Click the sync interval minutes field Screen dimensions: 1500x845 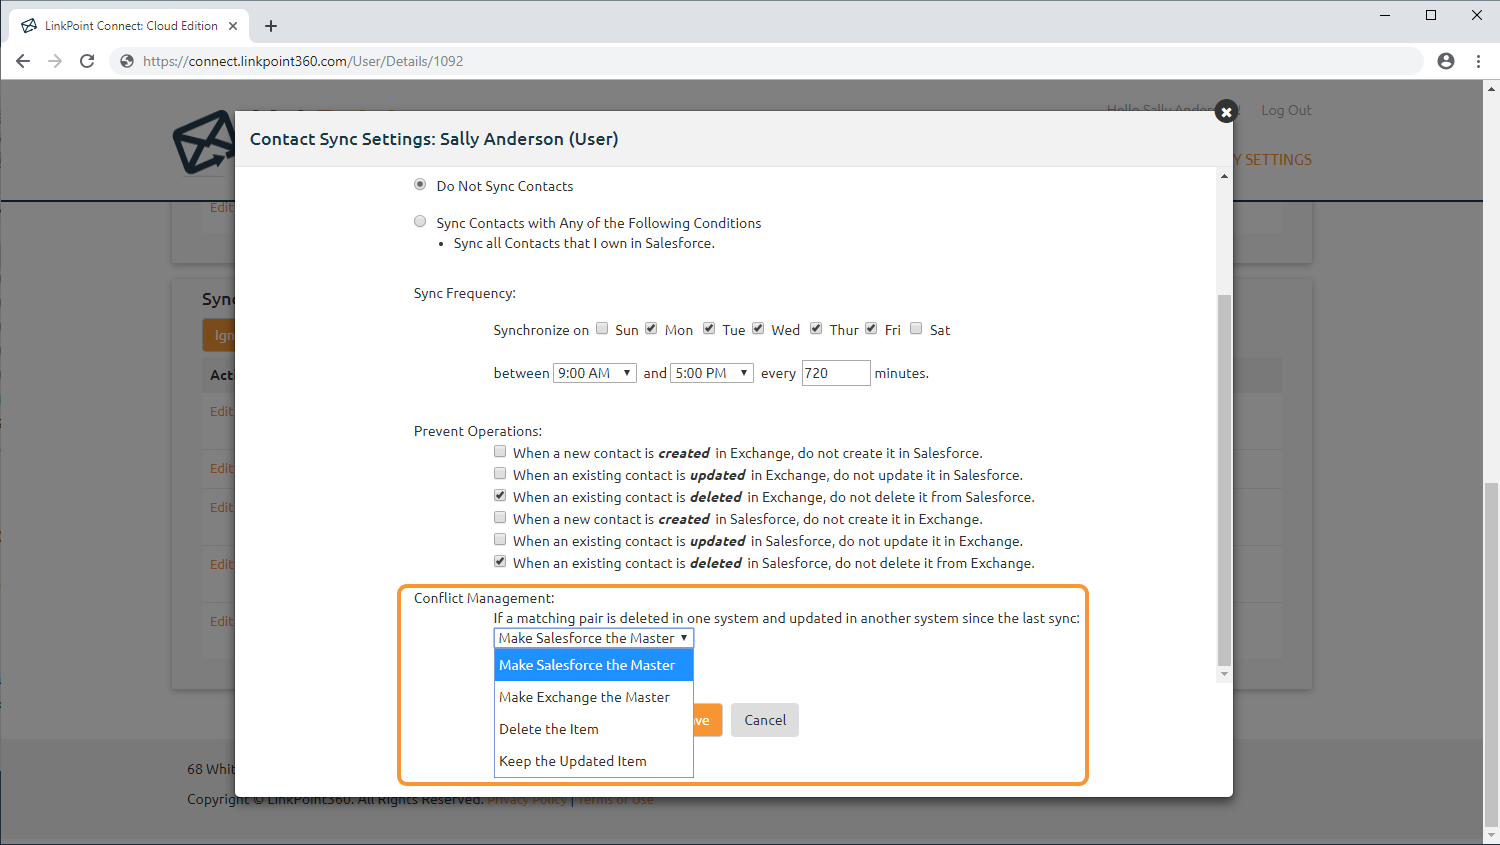coord(836,373)
